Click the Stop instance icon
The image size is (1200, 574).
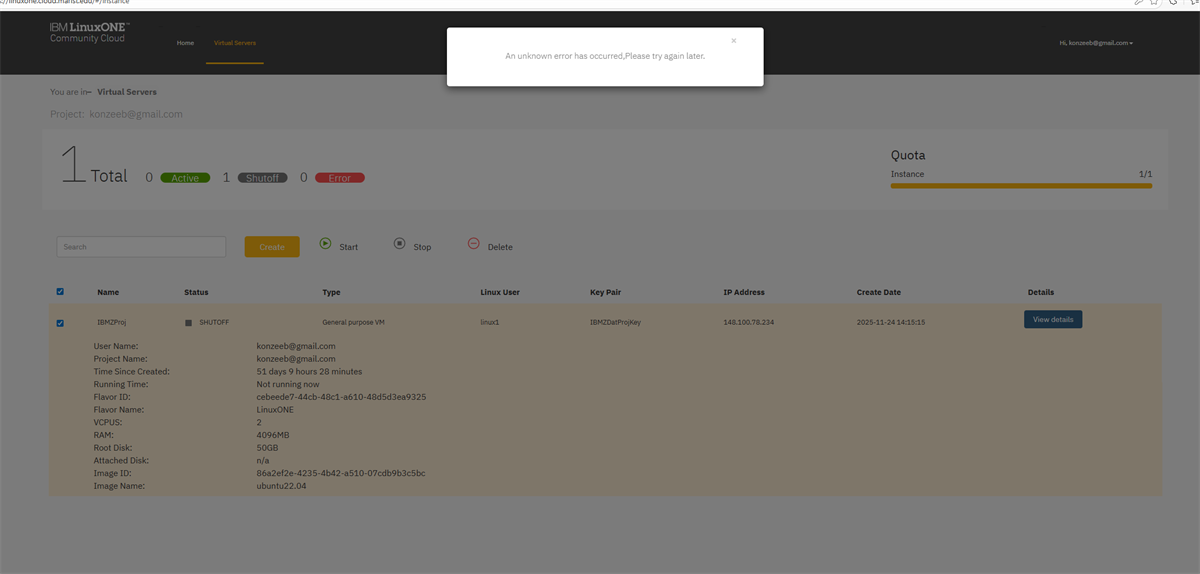point(399,243)
